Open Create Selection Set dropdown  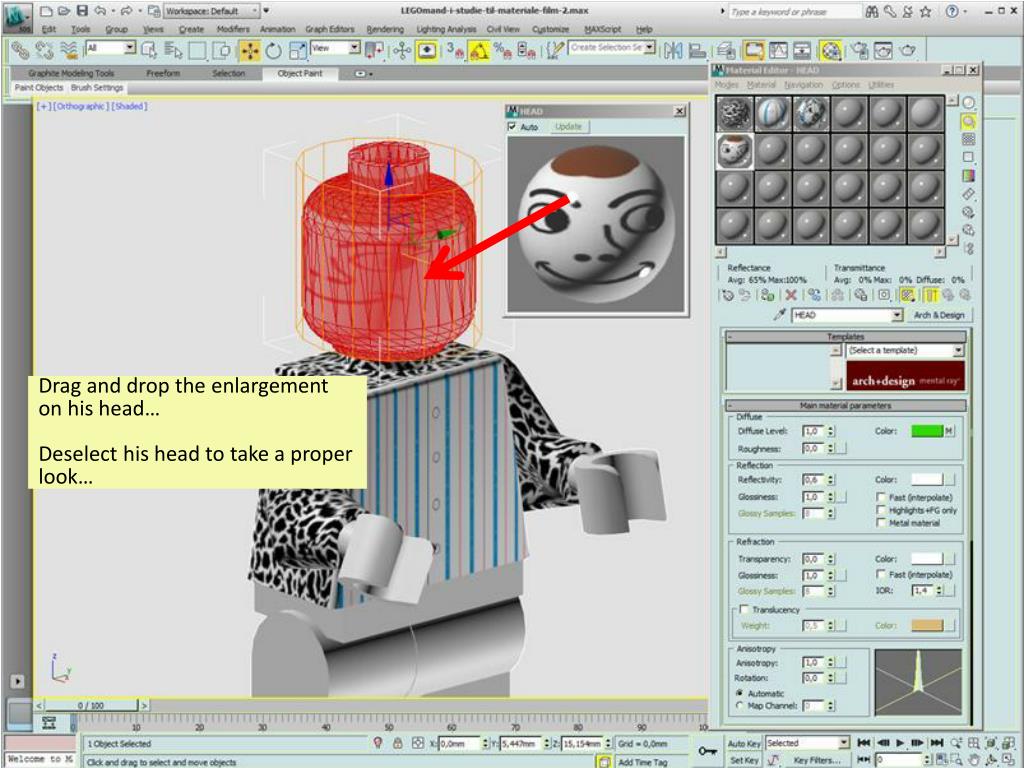(612, 48)
